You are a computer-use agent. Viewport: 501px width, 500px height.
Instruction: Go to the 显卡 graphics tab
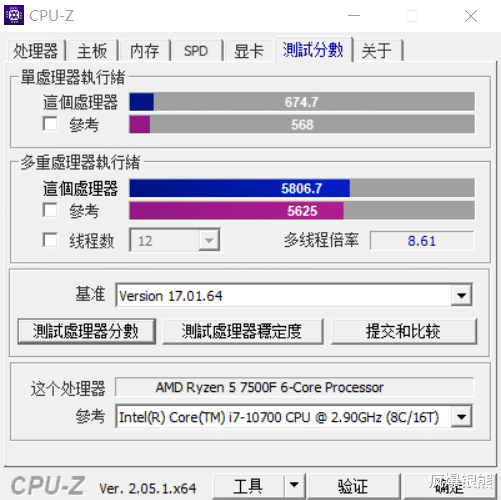pos(249,51)
